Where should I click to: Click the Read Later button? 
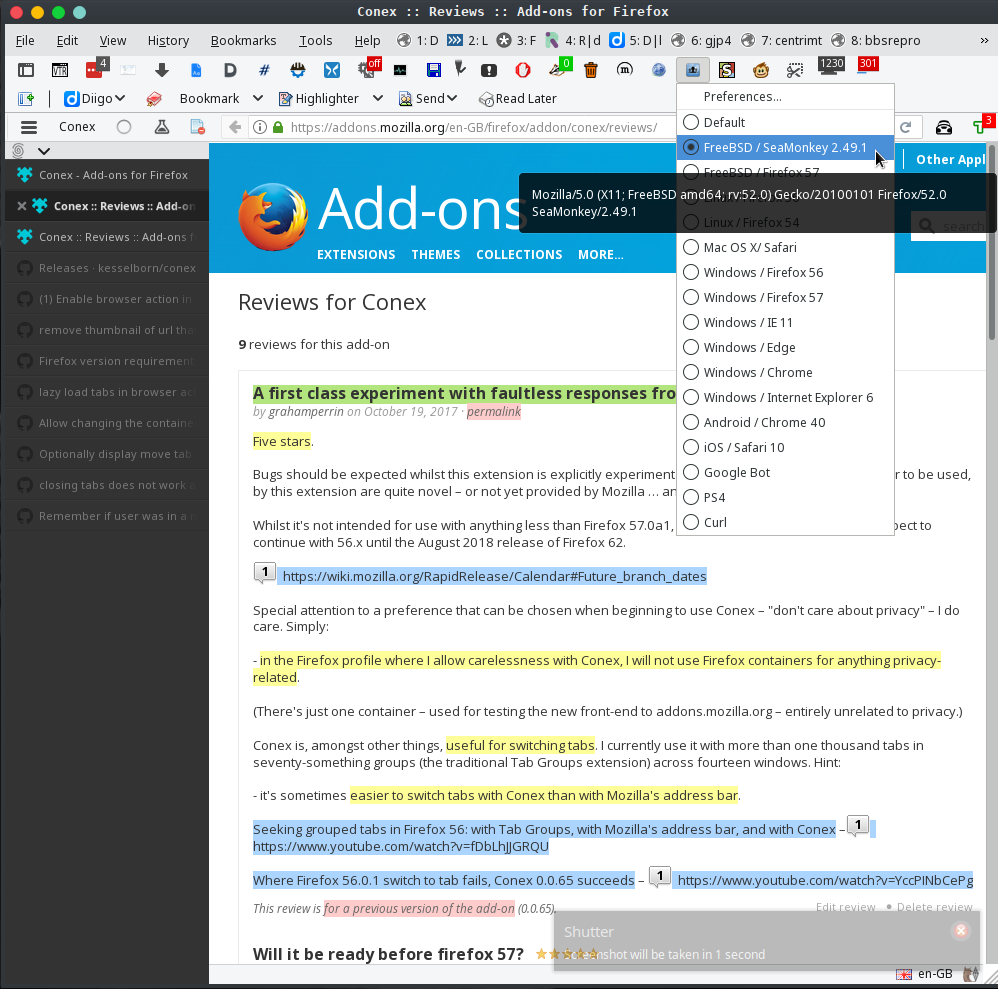[517, 99]
